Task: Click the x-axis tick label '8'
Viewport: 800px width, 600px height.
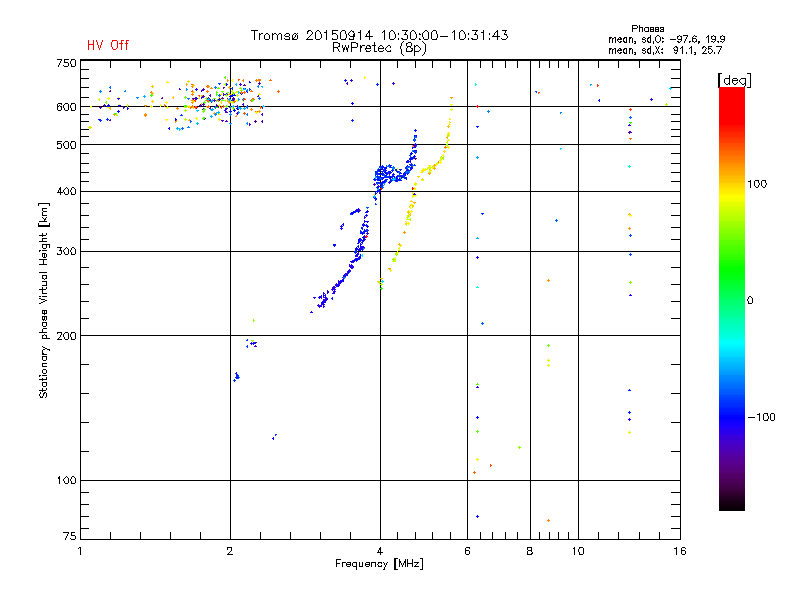Action: pos(530,551)
